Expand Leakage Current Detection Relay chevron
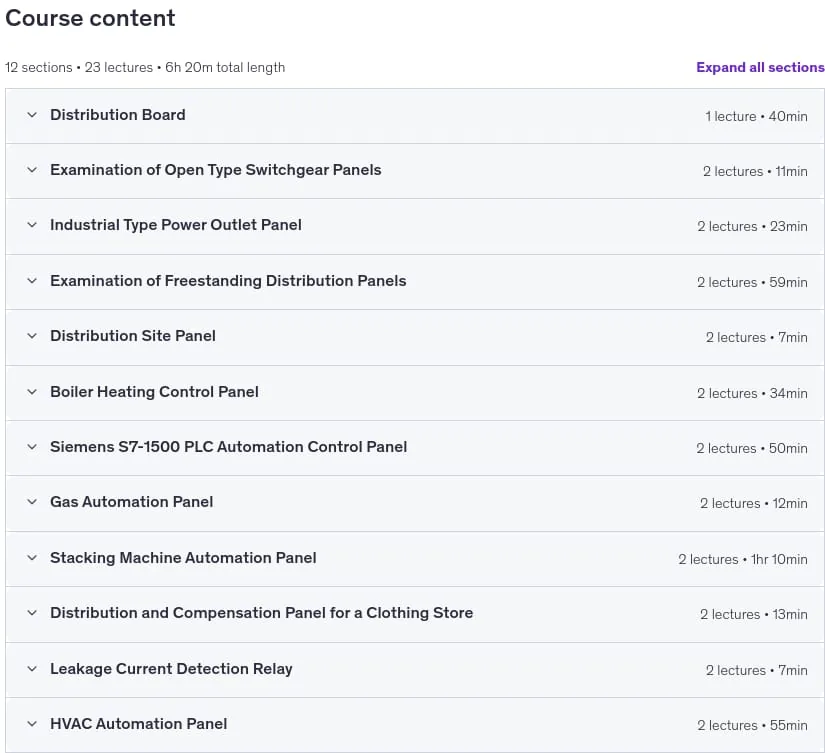The width and height of the screenshot is (825, 753). click(x=32, y=669)
